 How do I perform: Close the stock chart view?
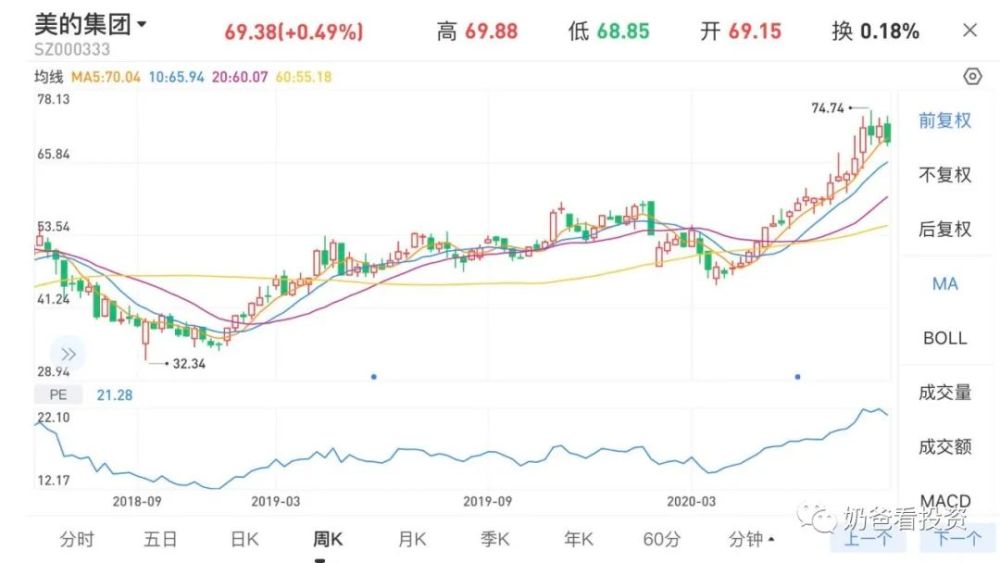[x=970, y=31]
